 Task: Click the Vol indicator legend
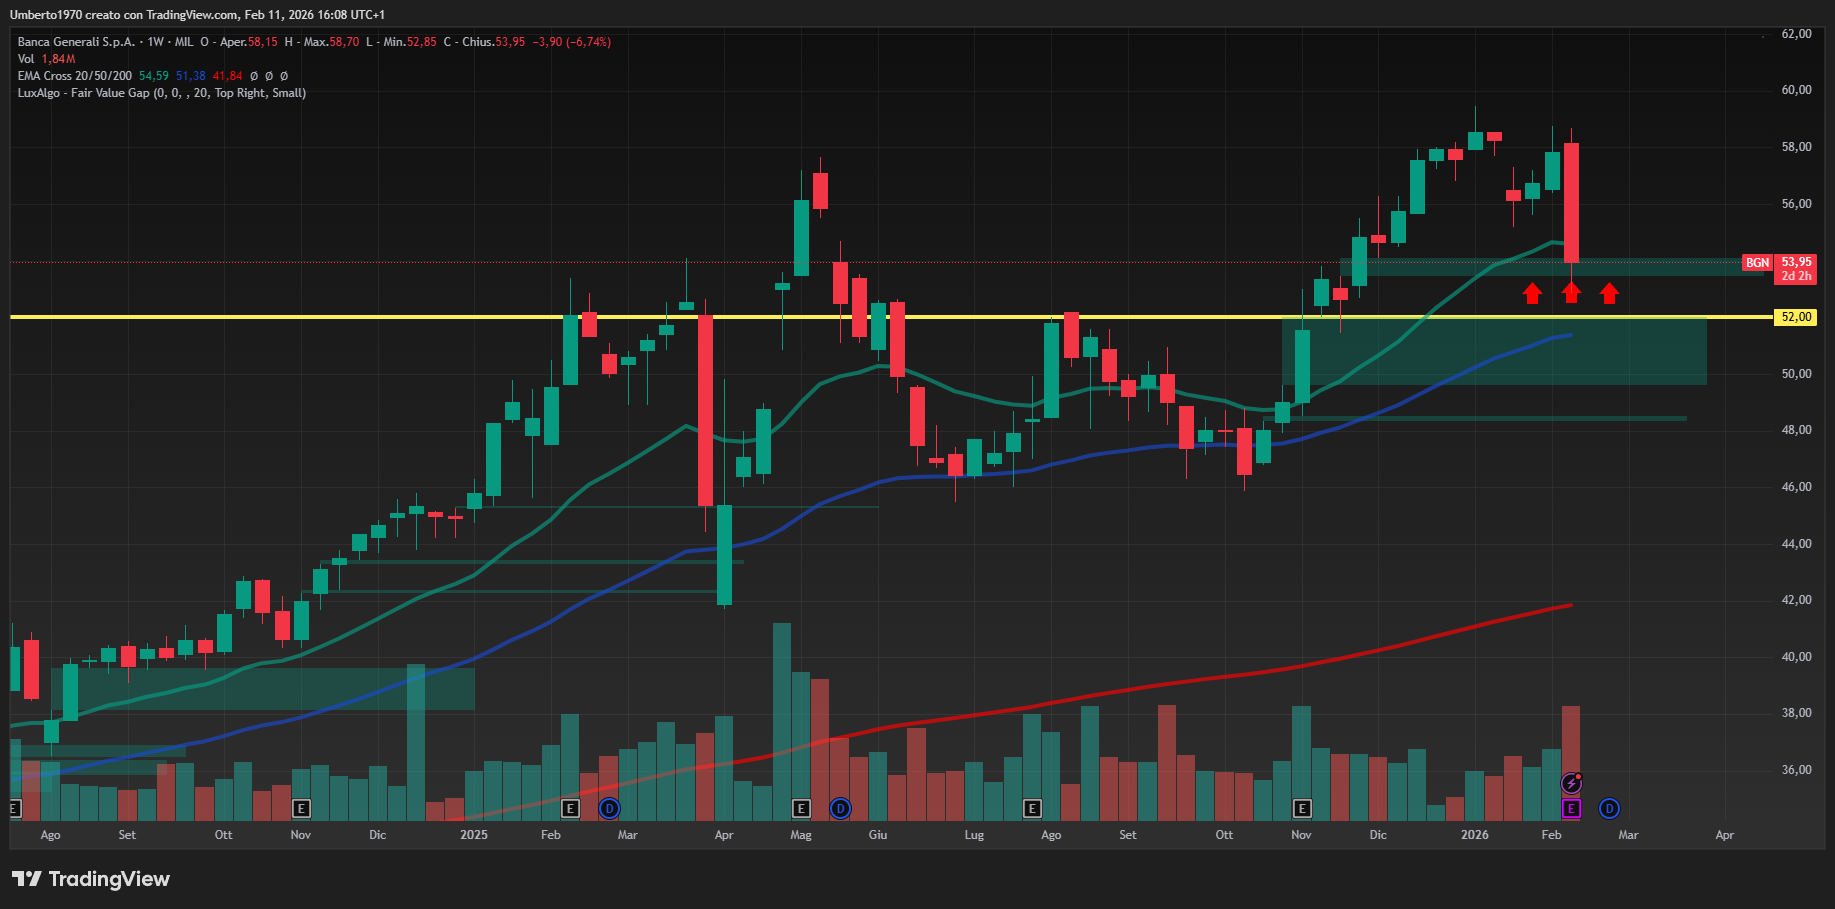26,59
